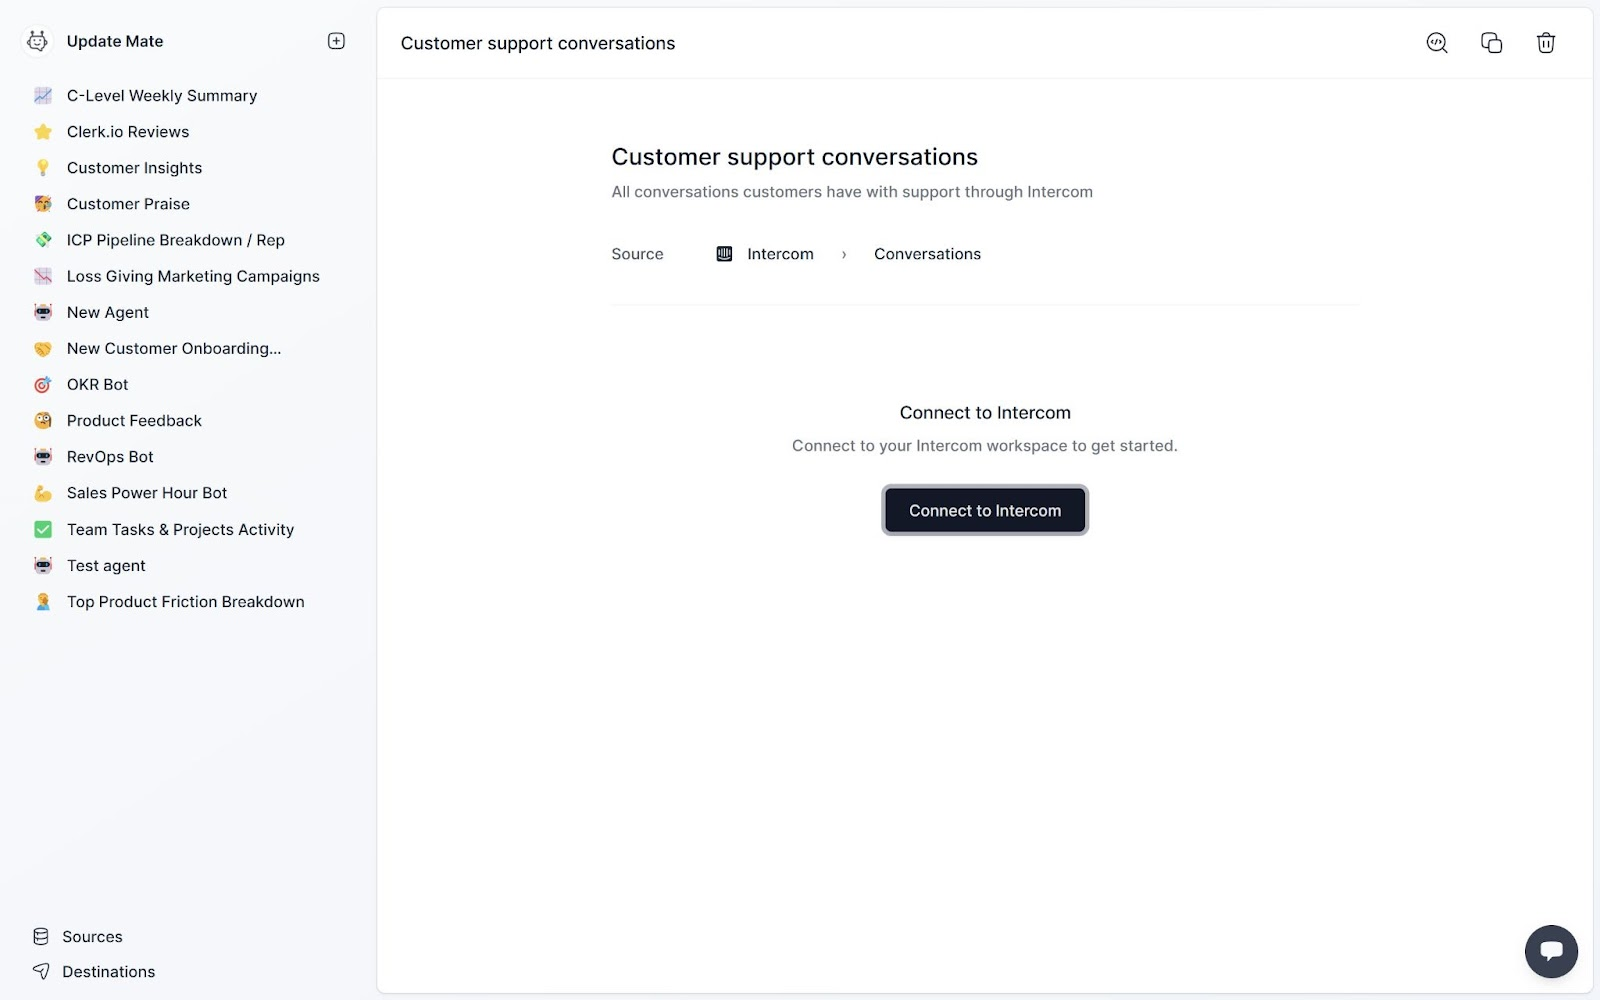Click the Customer Insights lightbulb icon
The image size is (1600, 1000).
[x=43, y=168]
